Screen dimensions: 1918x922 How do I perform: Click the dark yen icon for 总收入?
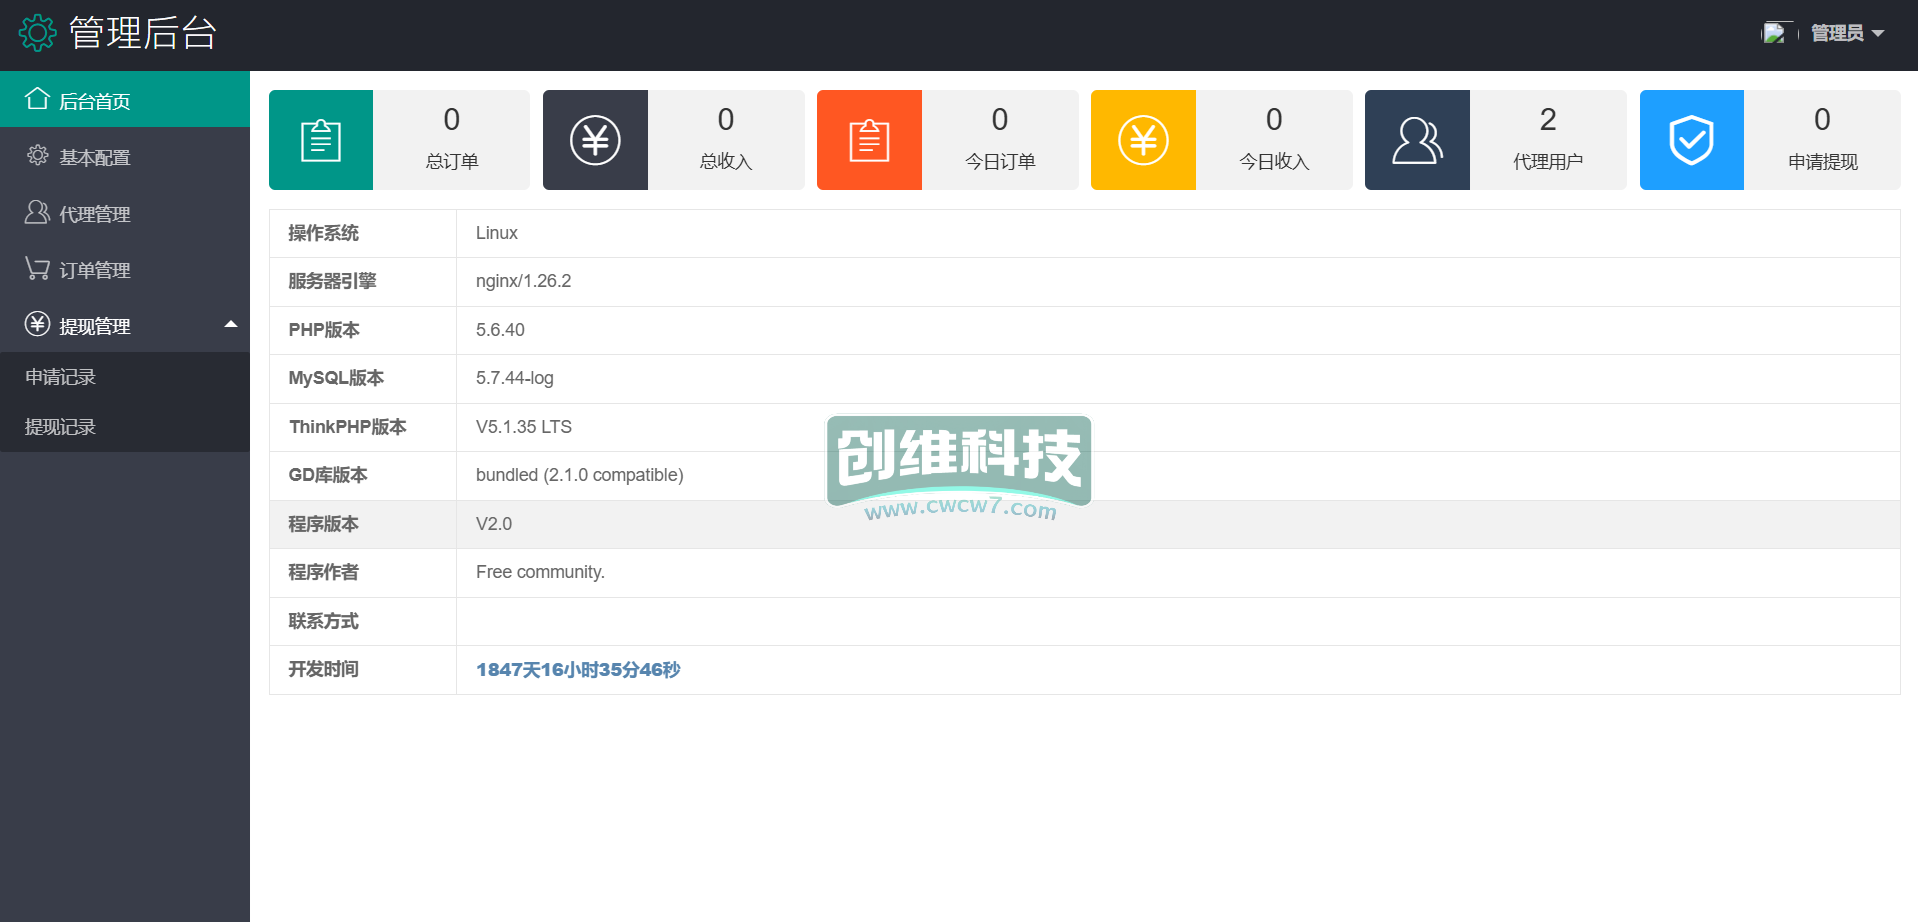click(595, 140)
